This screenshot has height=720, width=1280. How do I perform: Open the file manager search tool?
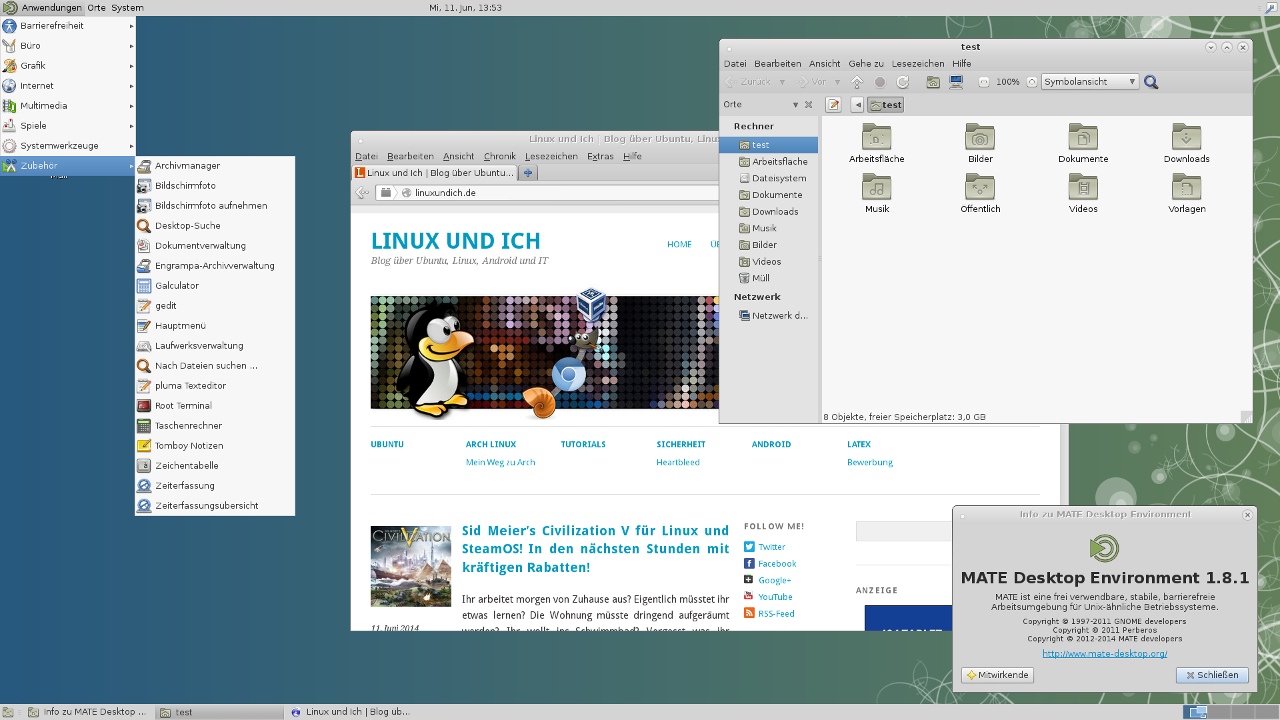(1151, 82)
